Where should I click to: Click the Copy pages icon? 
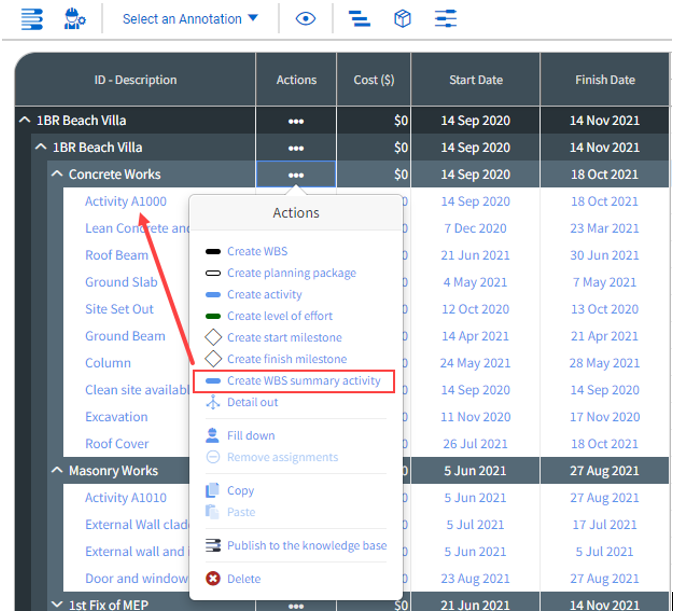tap(212, 490)
